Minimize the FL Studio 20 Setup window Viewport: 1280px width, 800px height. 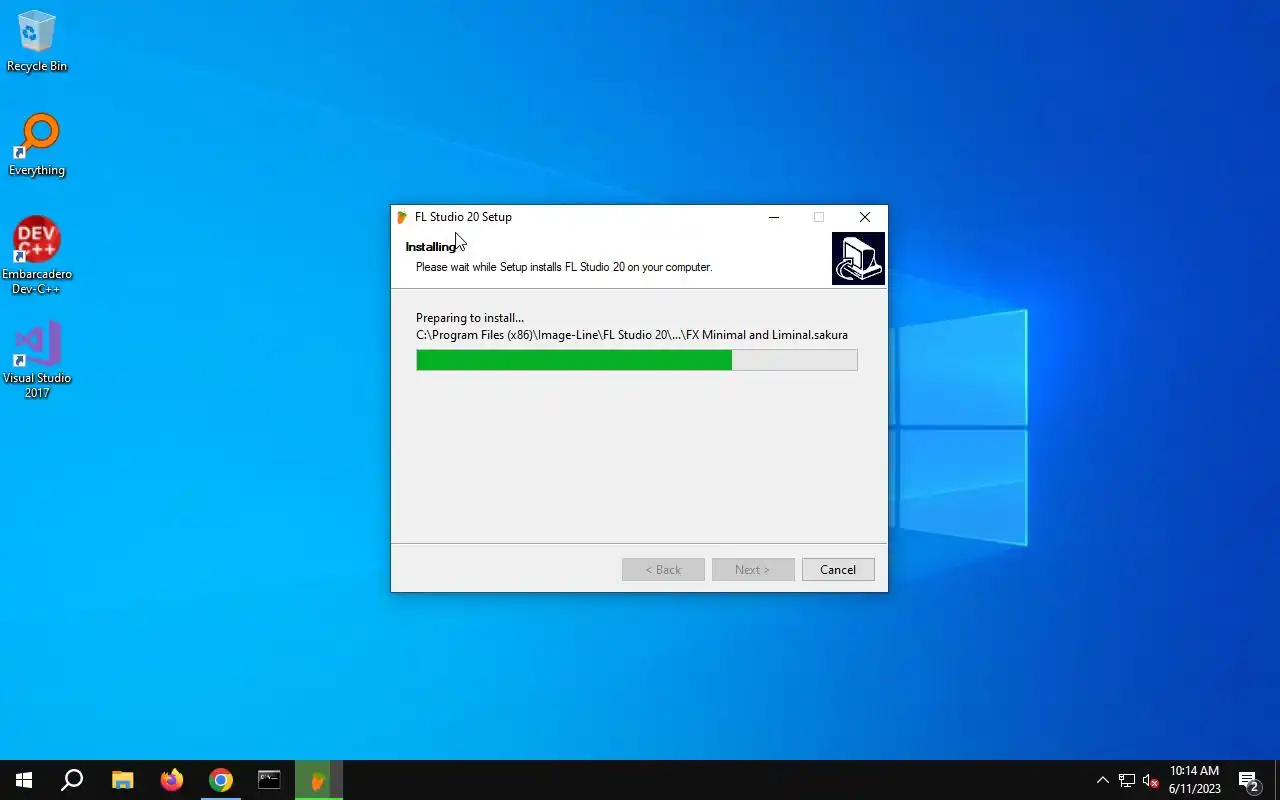tap(774, 217)
